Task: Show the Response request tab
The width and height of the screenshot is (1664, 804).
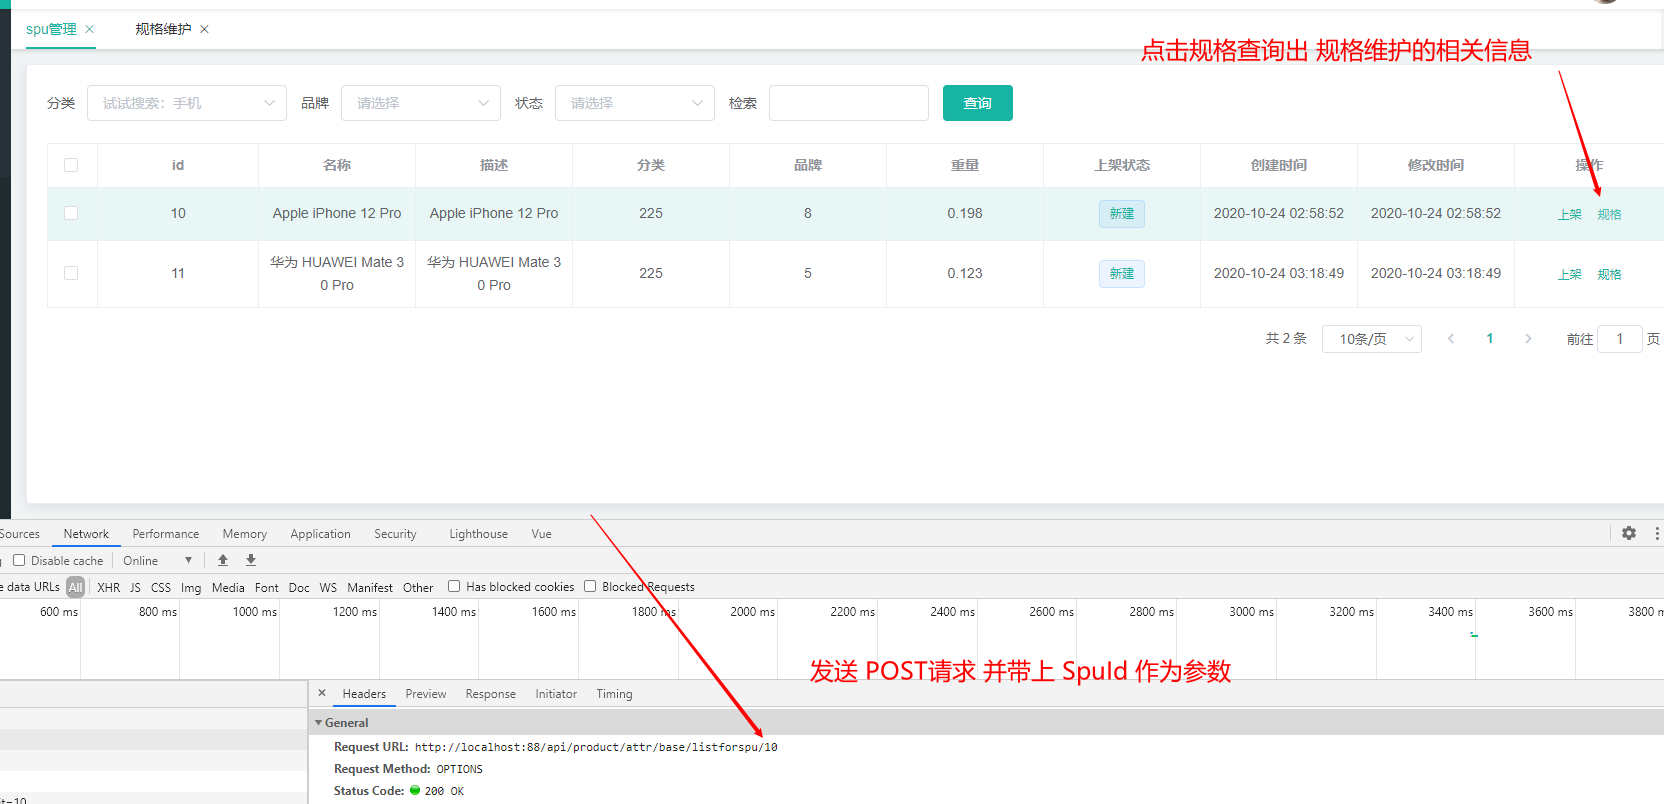Action: (491, 694)
